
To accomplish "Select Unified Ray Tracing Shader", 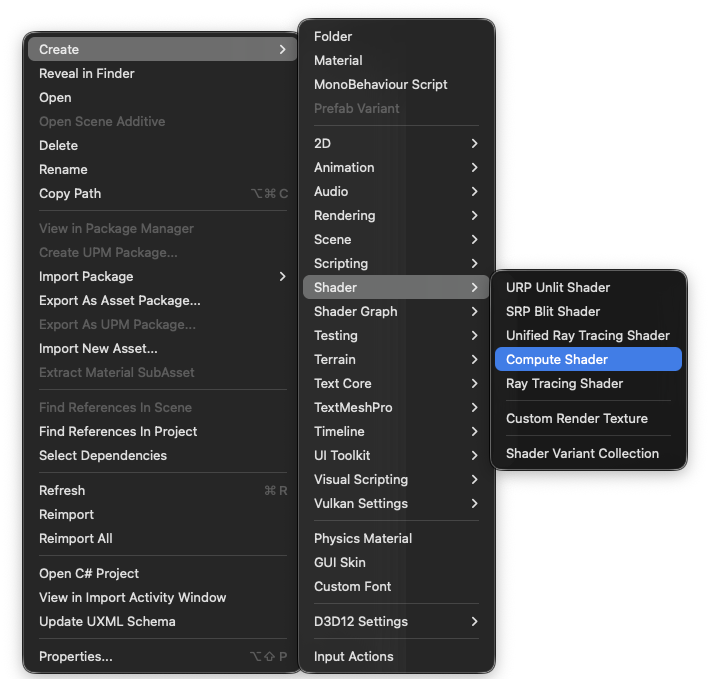I will (588, 335).
